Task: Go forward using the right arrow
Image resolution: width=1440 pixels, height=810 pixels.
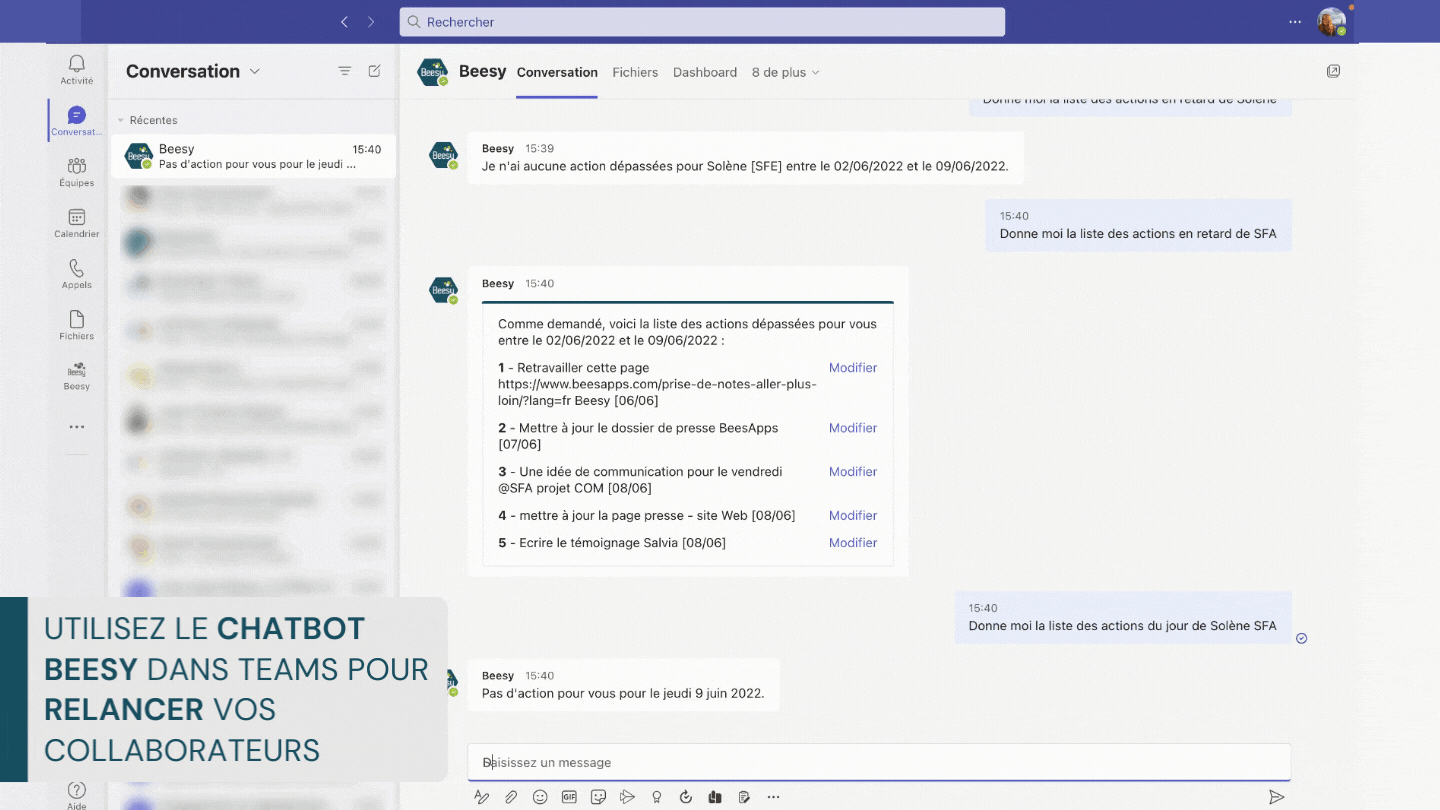Action: point(371,21)
